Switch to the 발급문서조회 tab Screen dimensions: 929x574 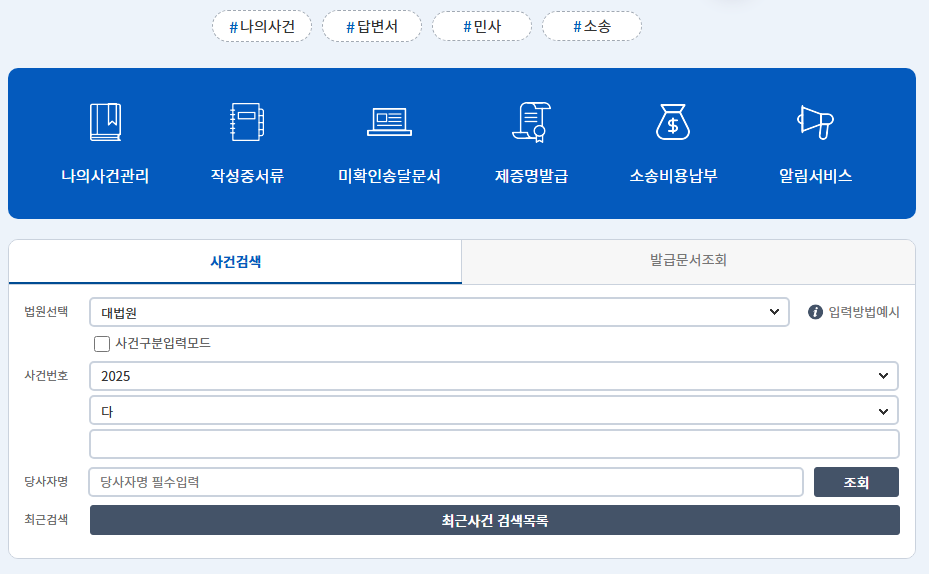click(688, 260)
